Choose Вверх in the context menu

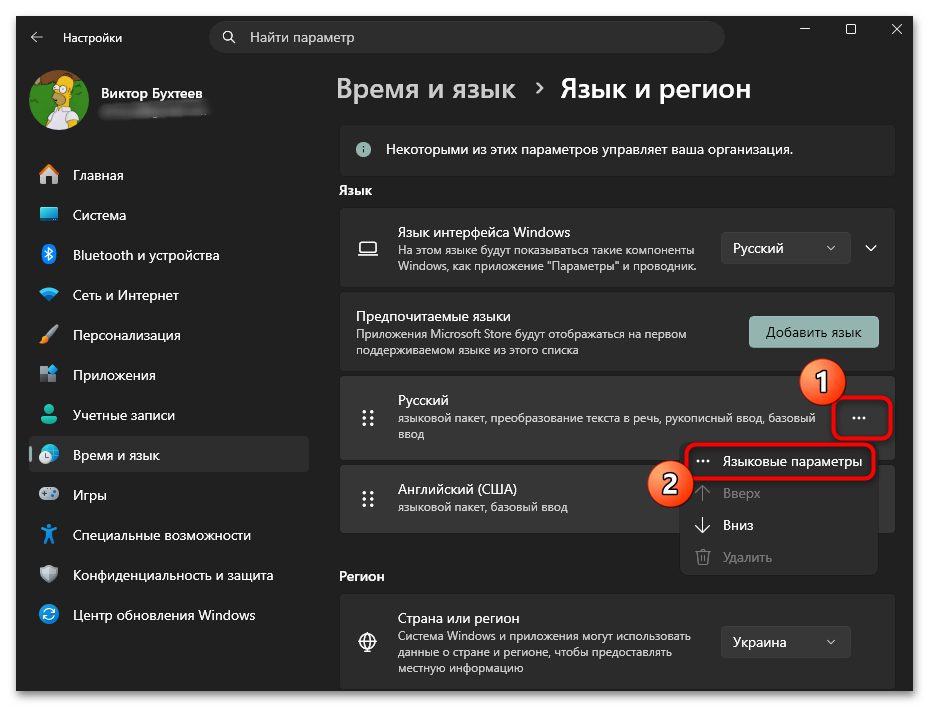click(741, 493)
